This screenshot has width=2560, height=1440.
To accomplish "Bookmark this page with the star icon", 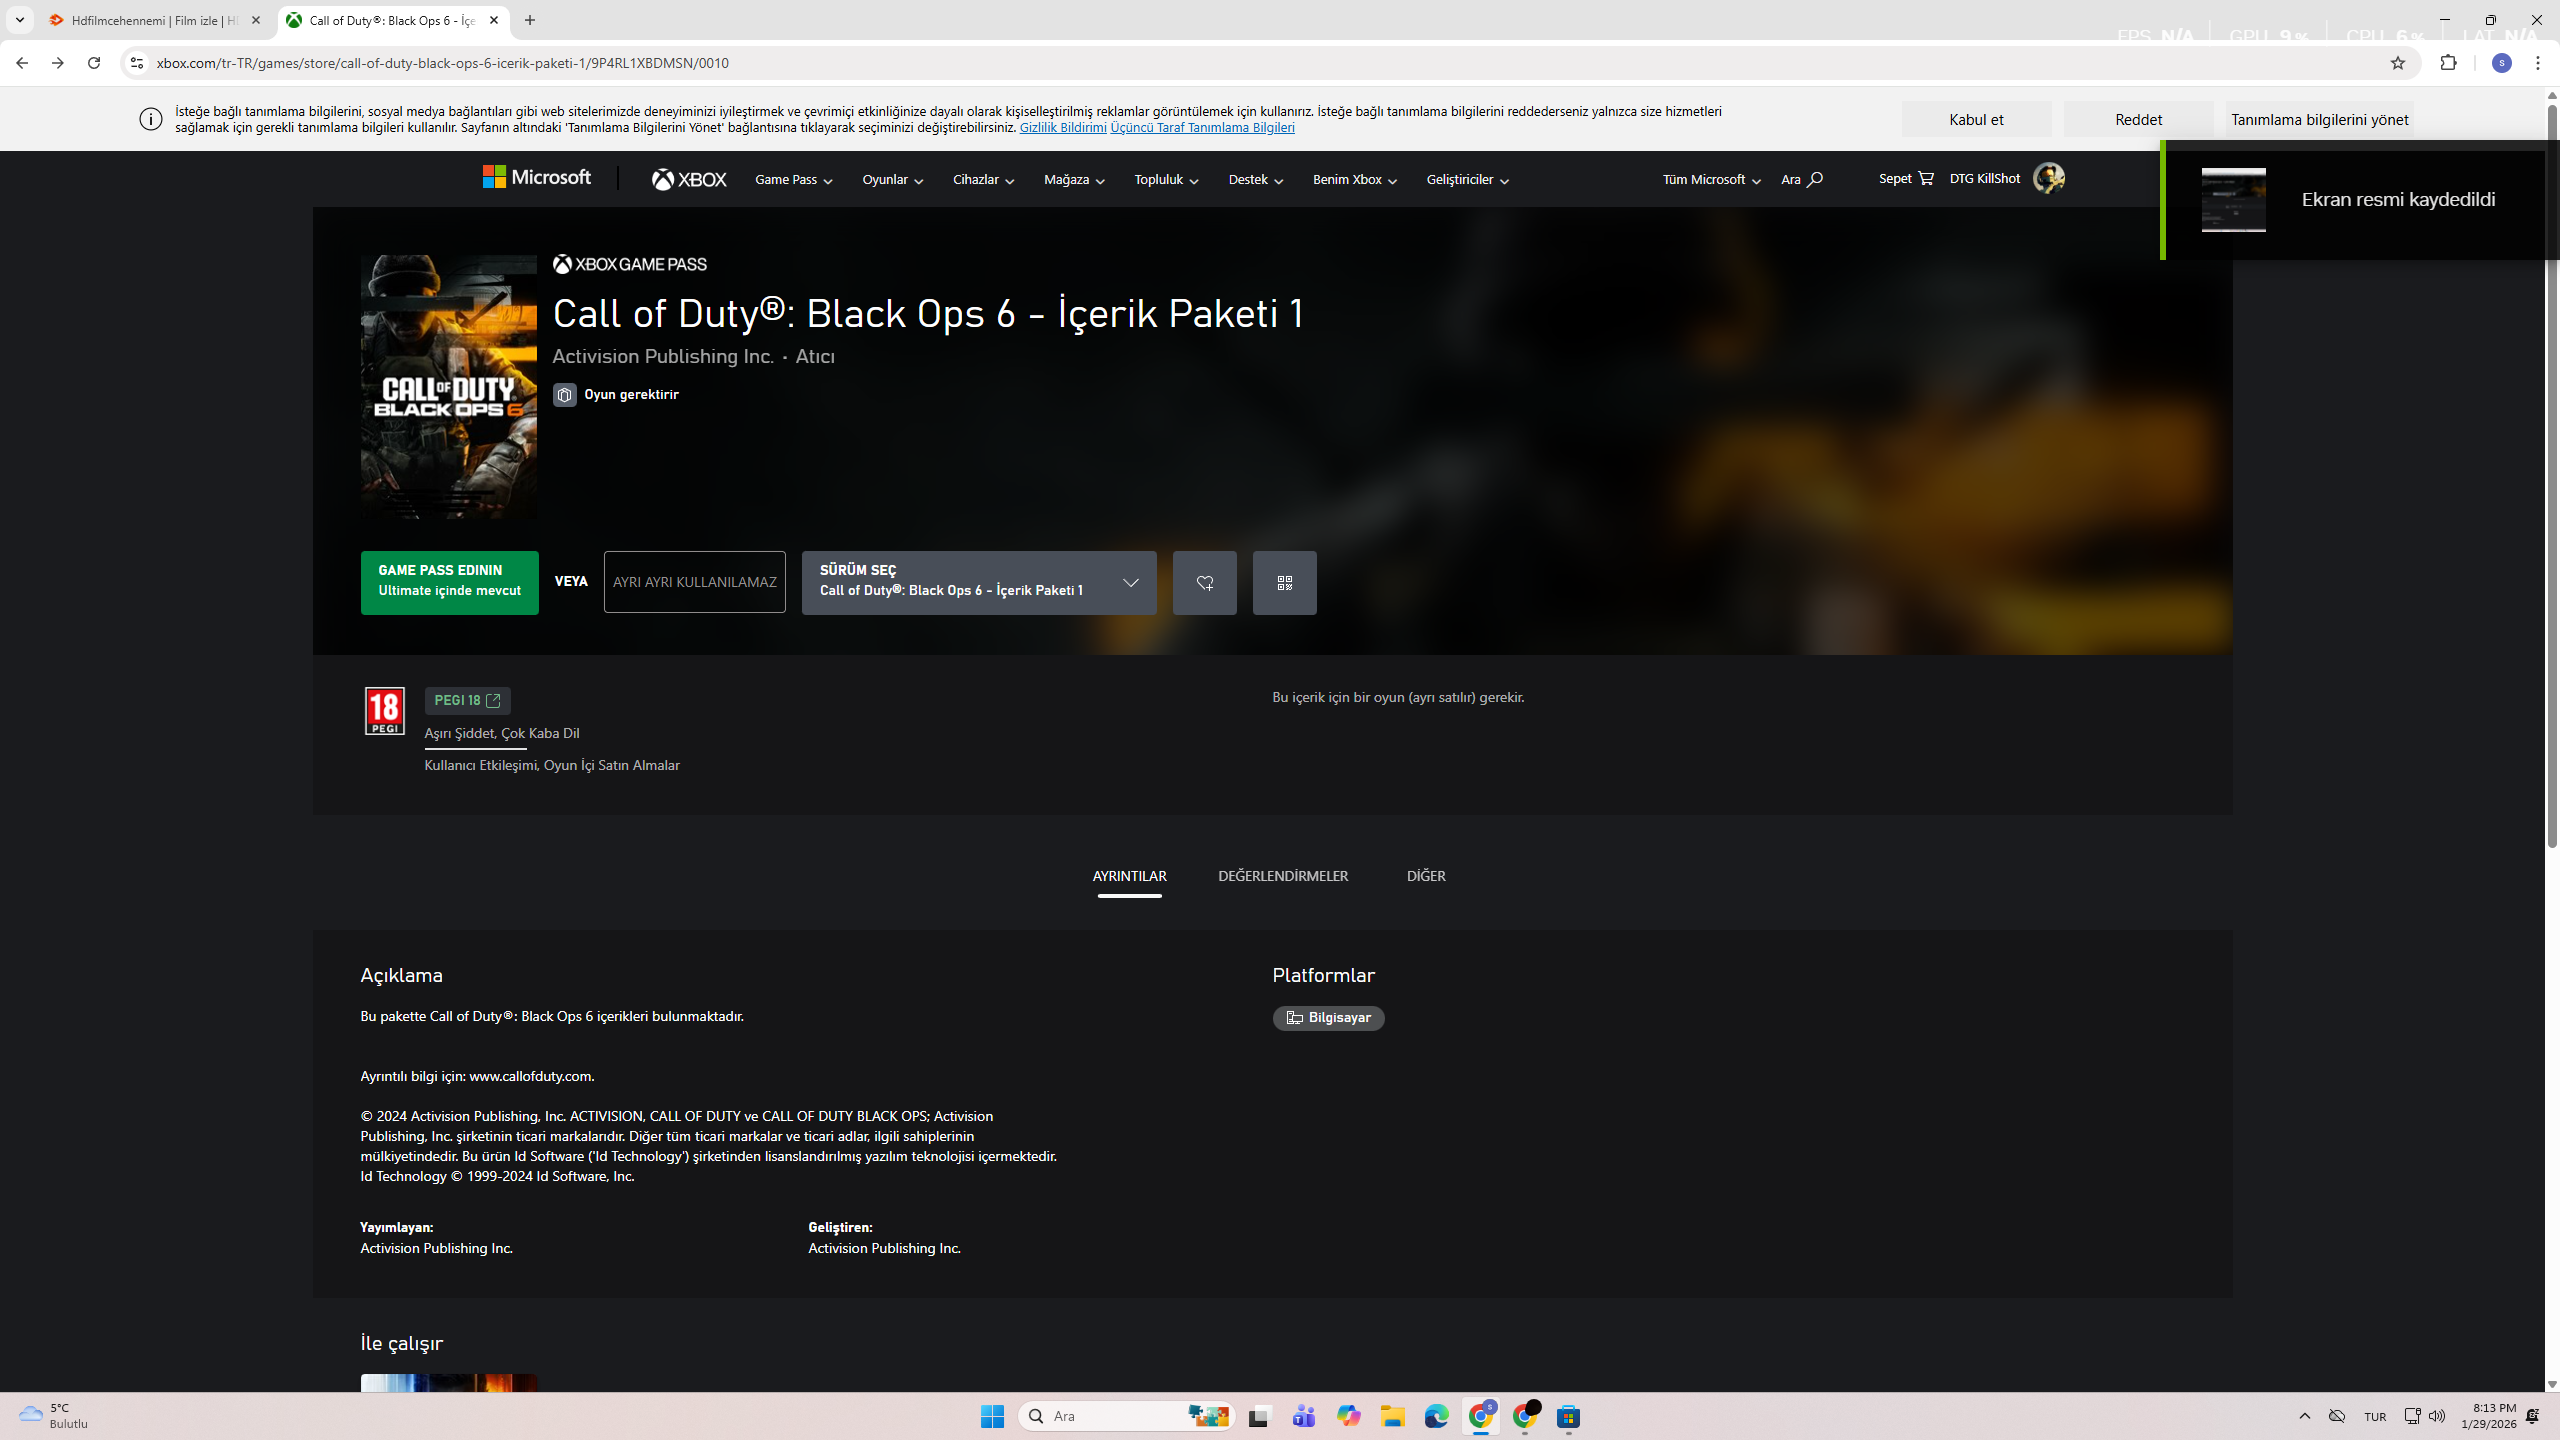I will pos(2397,63).
